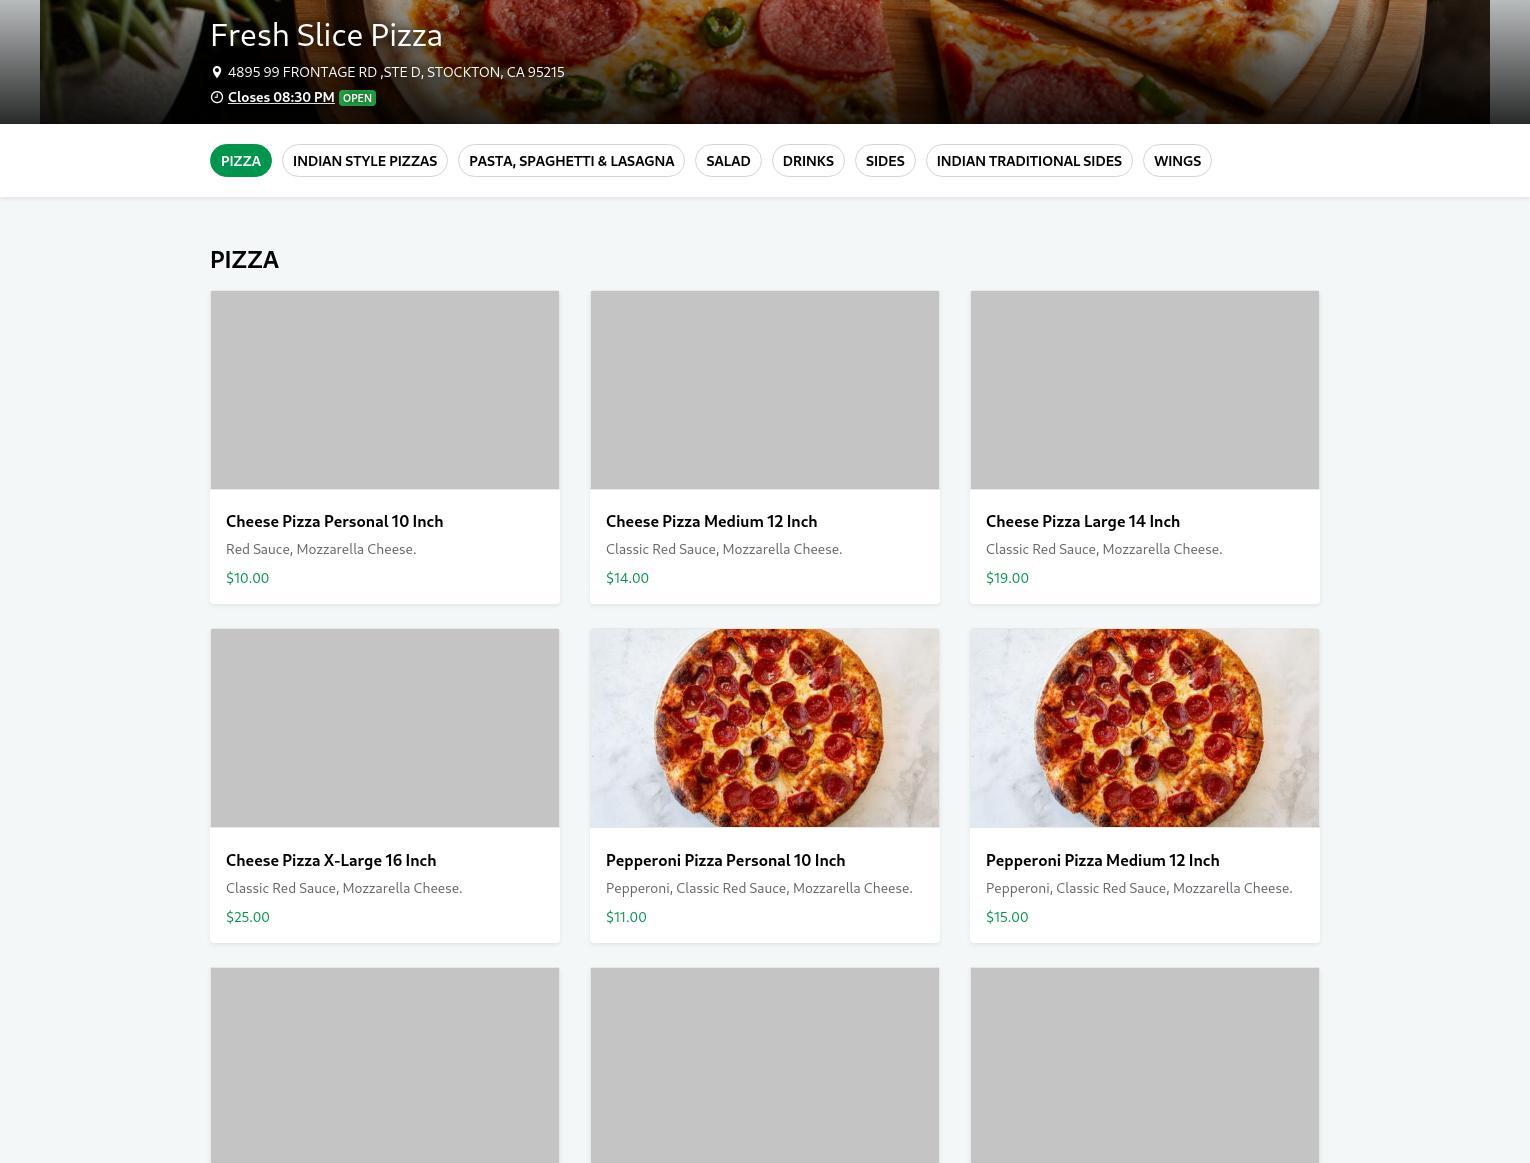
Task: Open Indian Traditional Sides category
Action: (1029, 161)
